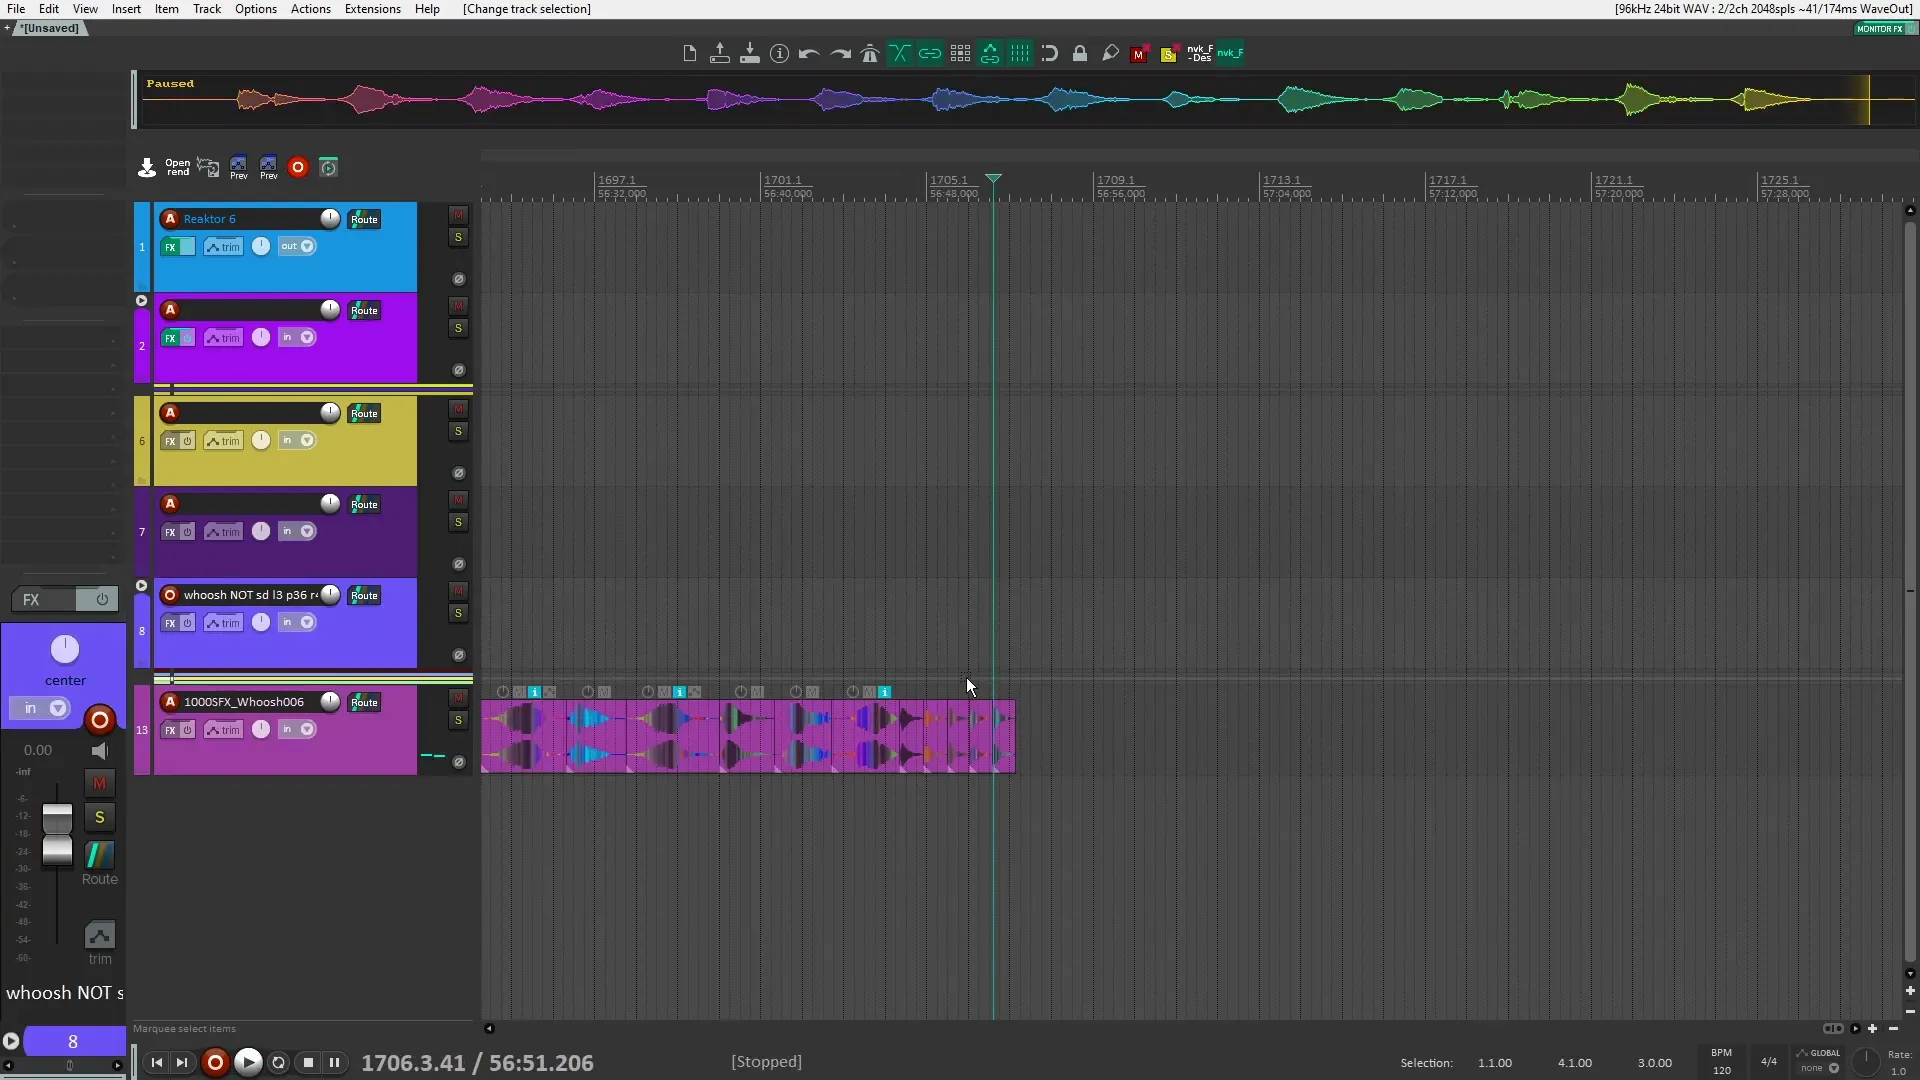Click the green nvk_F toolbar button

[1230, 54]
